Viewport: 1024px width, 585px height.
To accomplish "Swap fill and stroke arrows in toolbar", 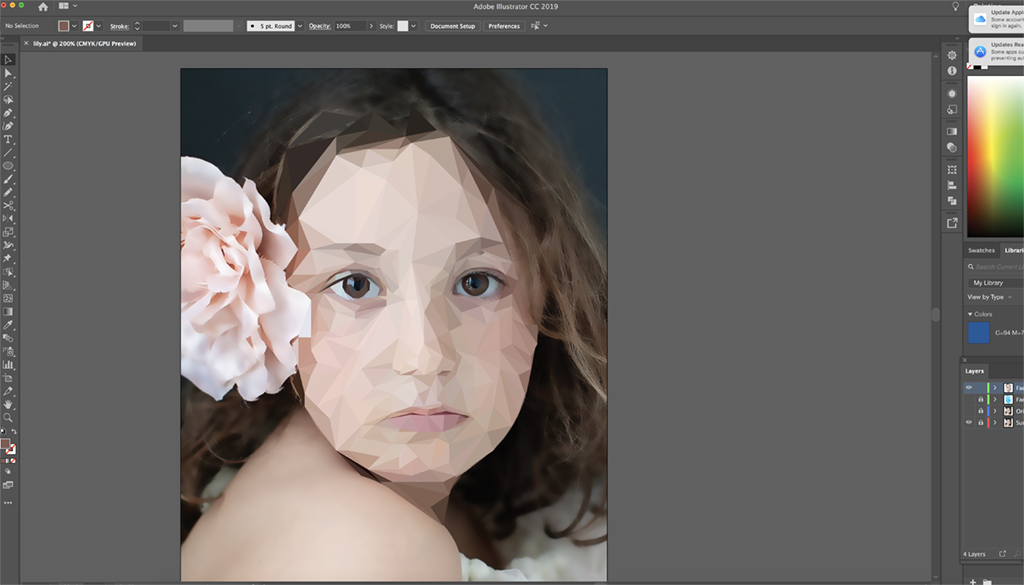I will [x=14, y=432].
